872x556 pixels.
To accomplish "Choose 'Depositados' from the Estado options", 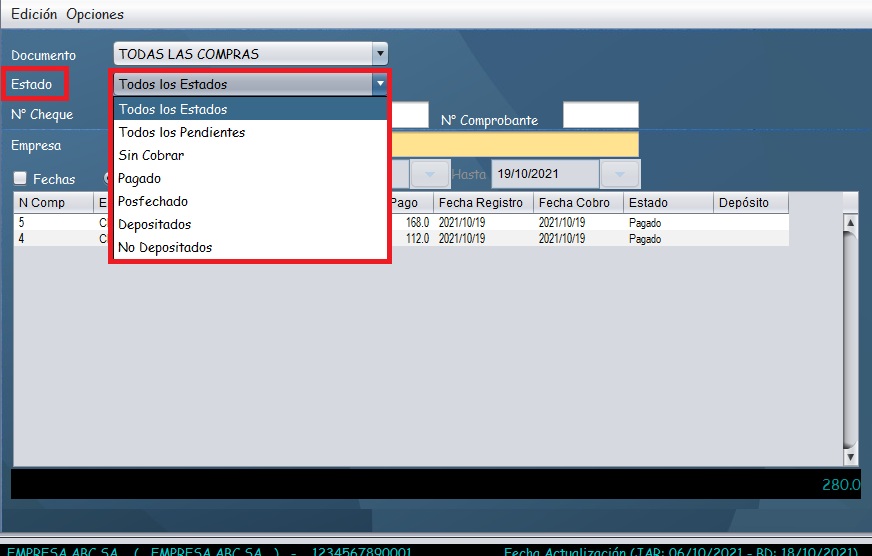I will (x=154, y=224).
